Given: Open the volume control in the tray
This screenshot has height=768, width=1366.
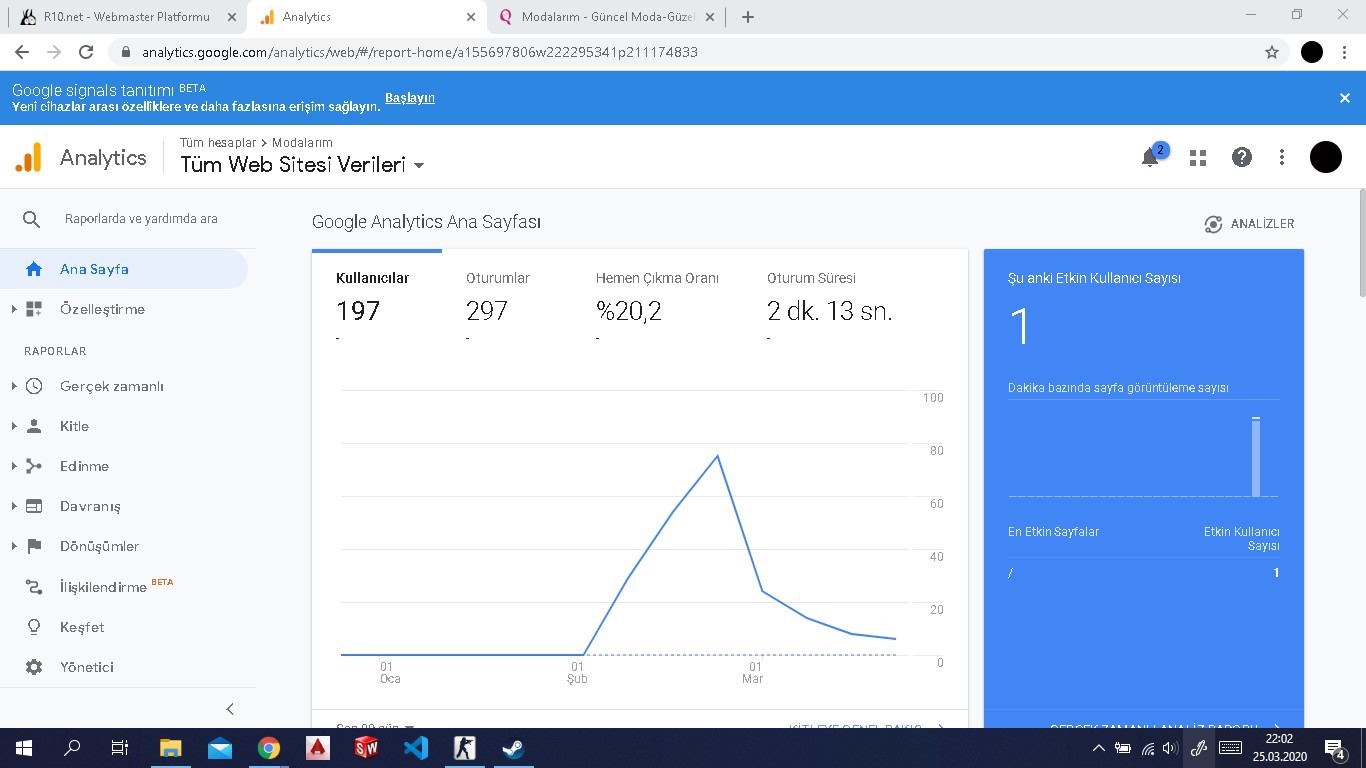Looking at the screenshot, I should coord(1171,747).
